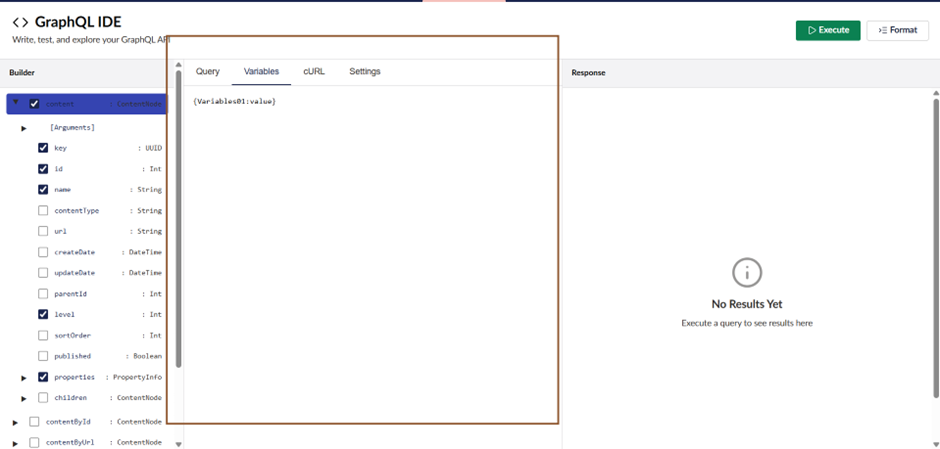Click the [Arguments] tree label

coord(73,128)
